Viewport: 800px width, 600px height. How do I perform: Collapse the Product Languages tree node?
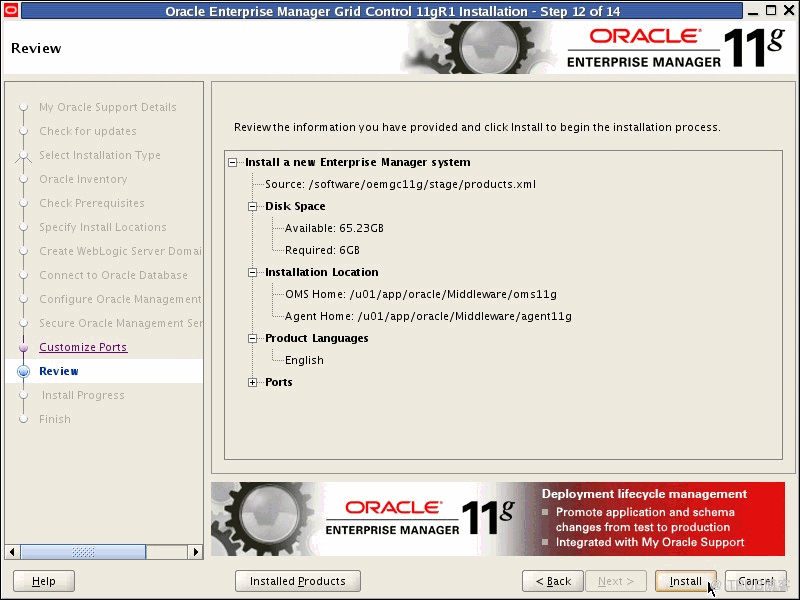pos(253,338)
